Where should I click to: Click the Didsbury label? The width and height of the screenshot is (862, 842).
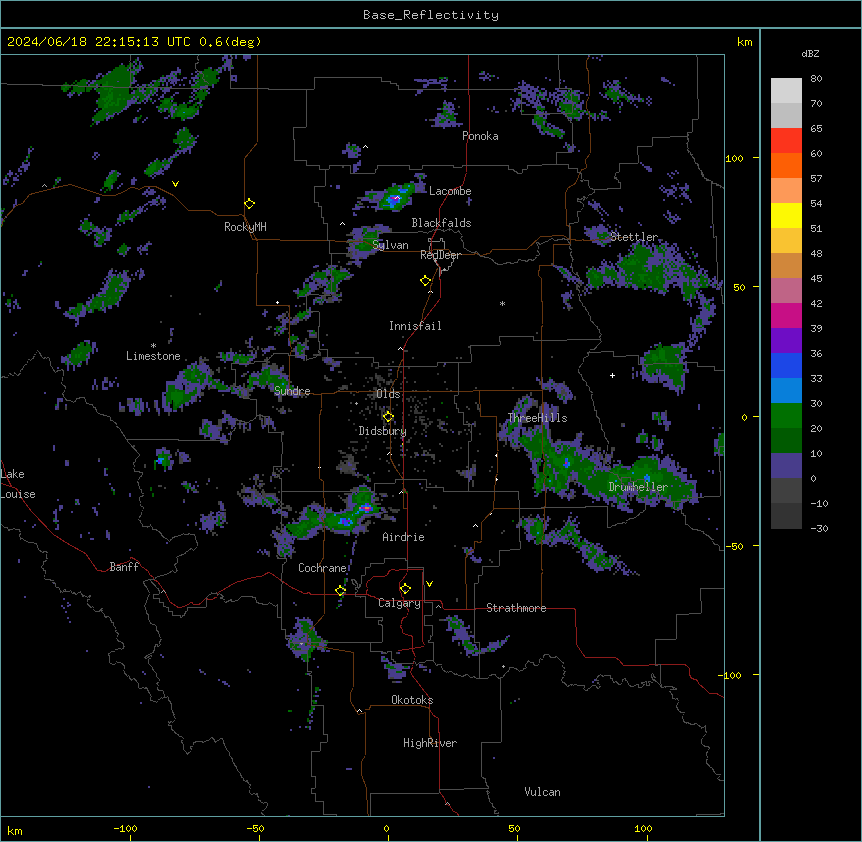tap(382, 431)
